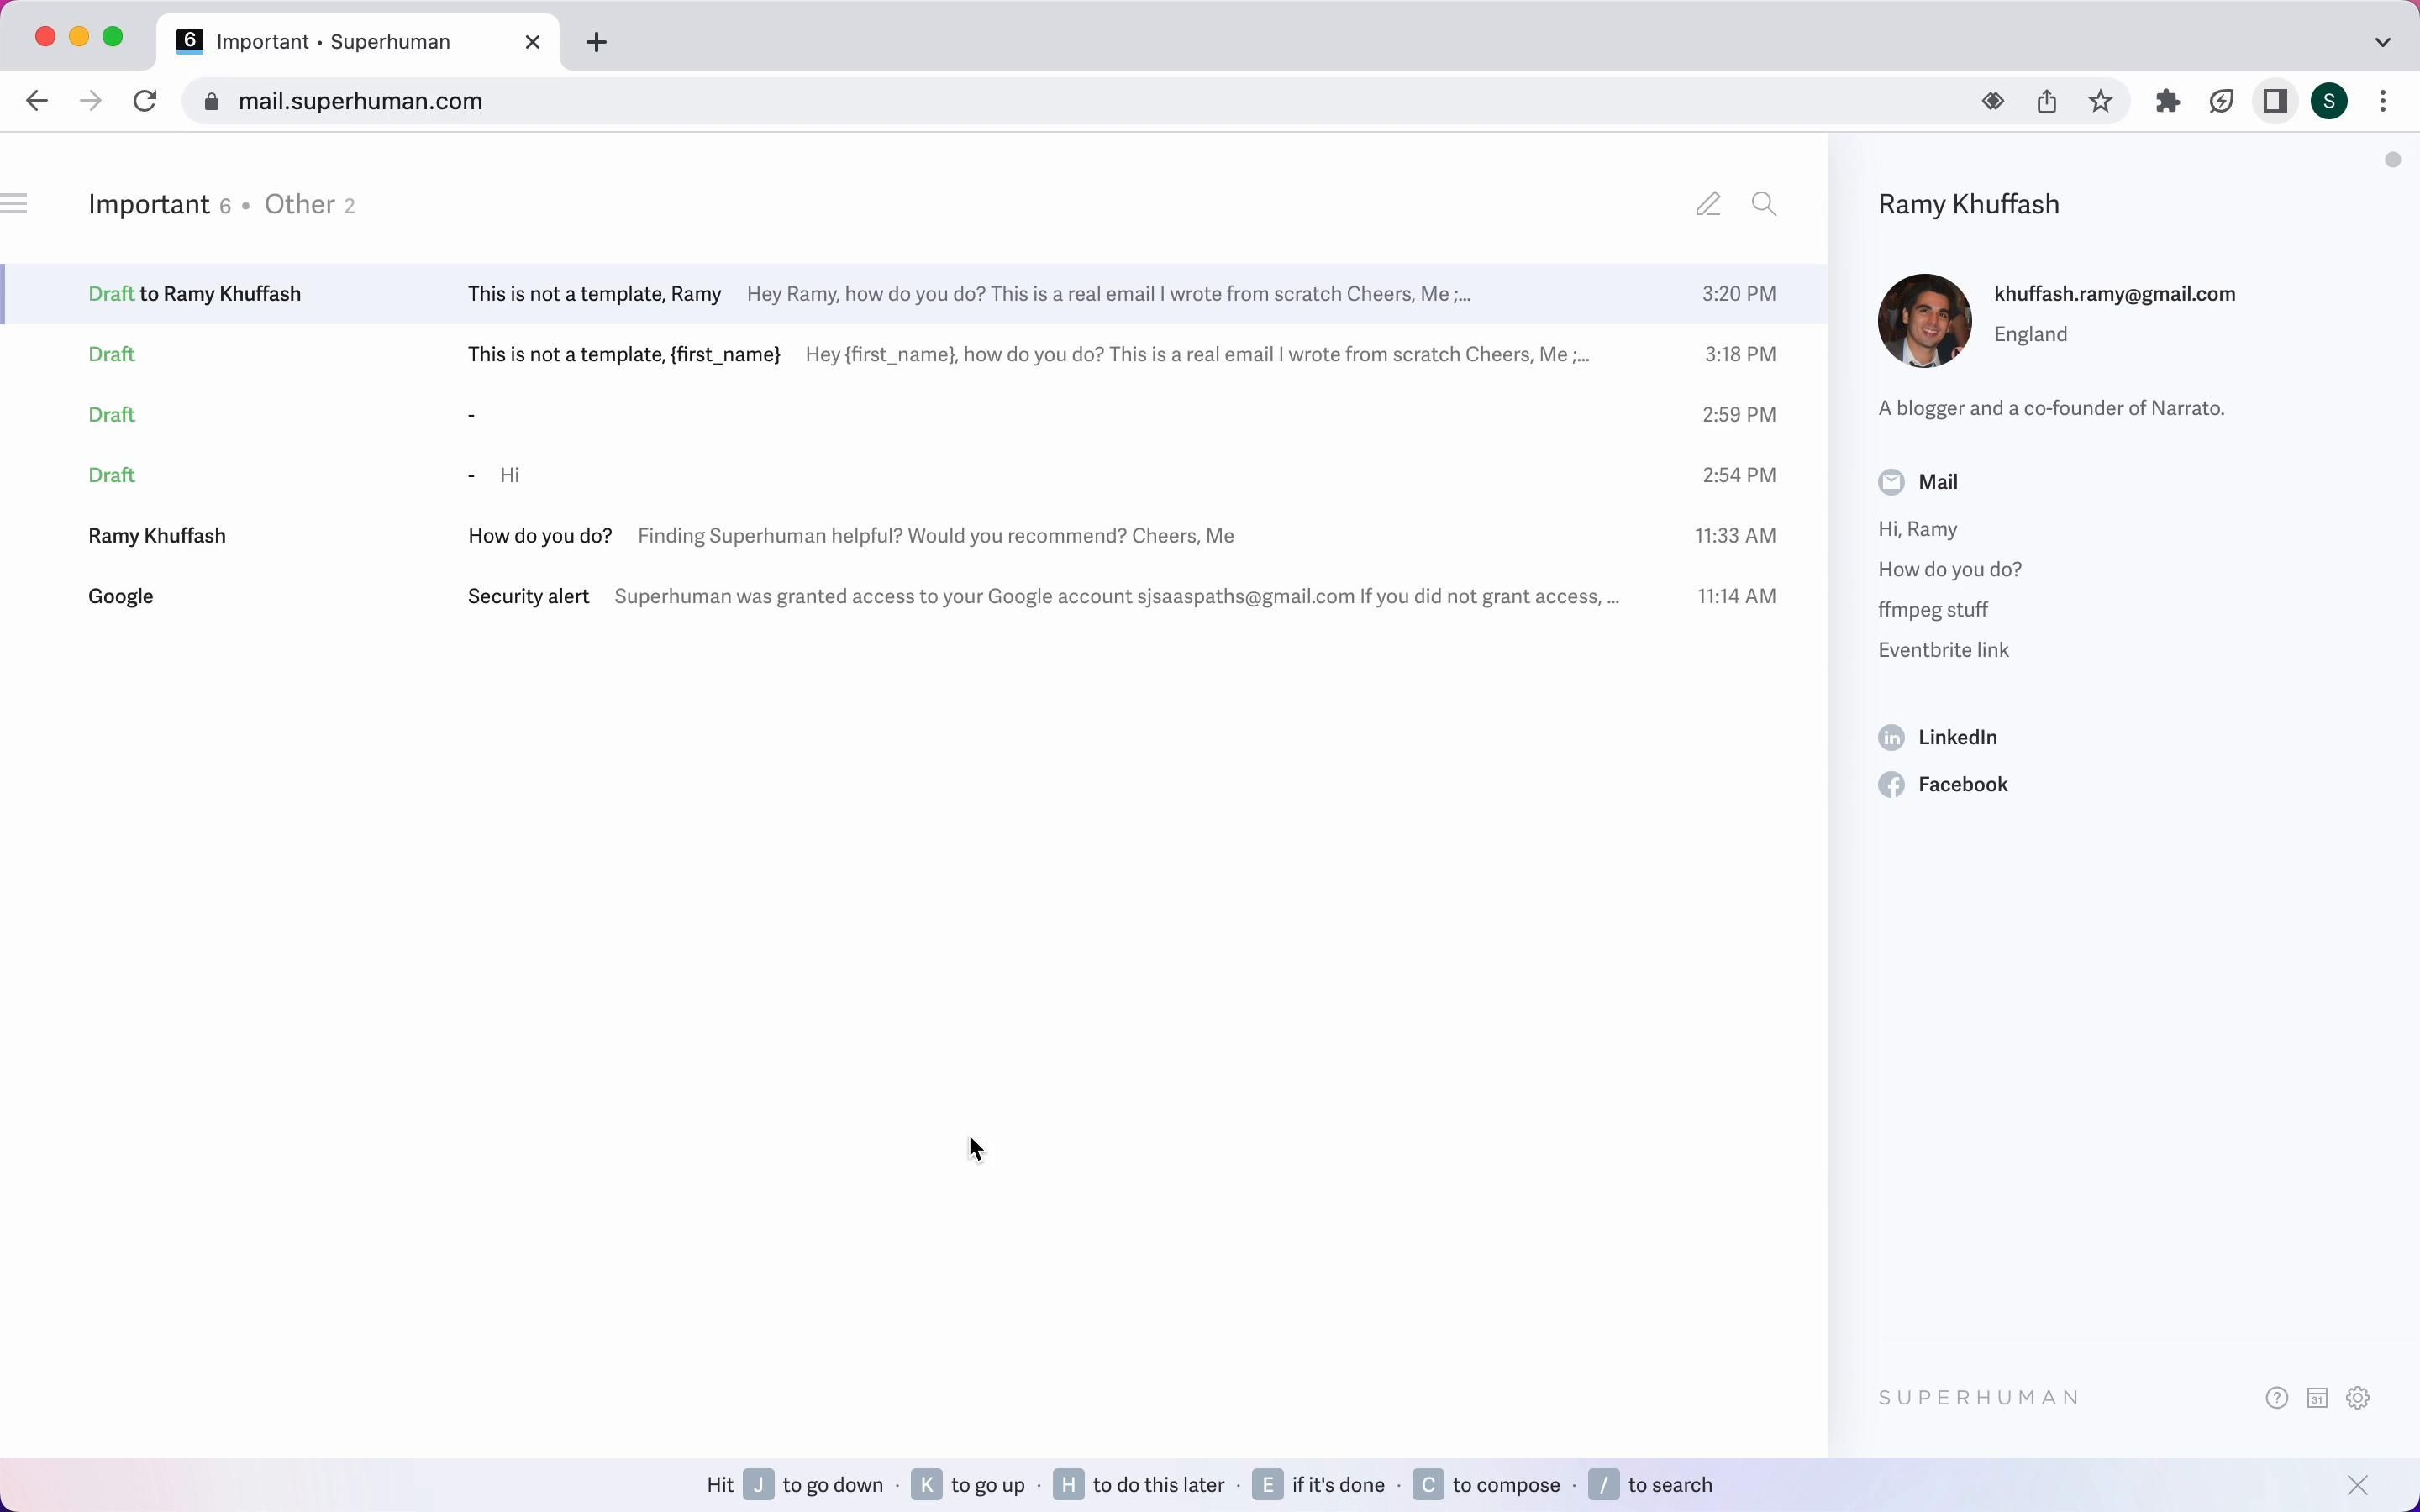Screen dimensions: 2420x1512
Task: Open the search magnifier icon
Action: (x=1764, y=204)
